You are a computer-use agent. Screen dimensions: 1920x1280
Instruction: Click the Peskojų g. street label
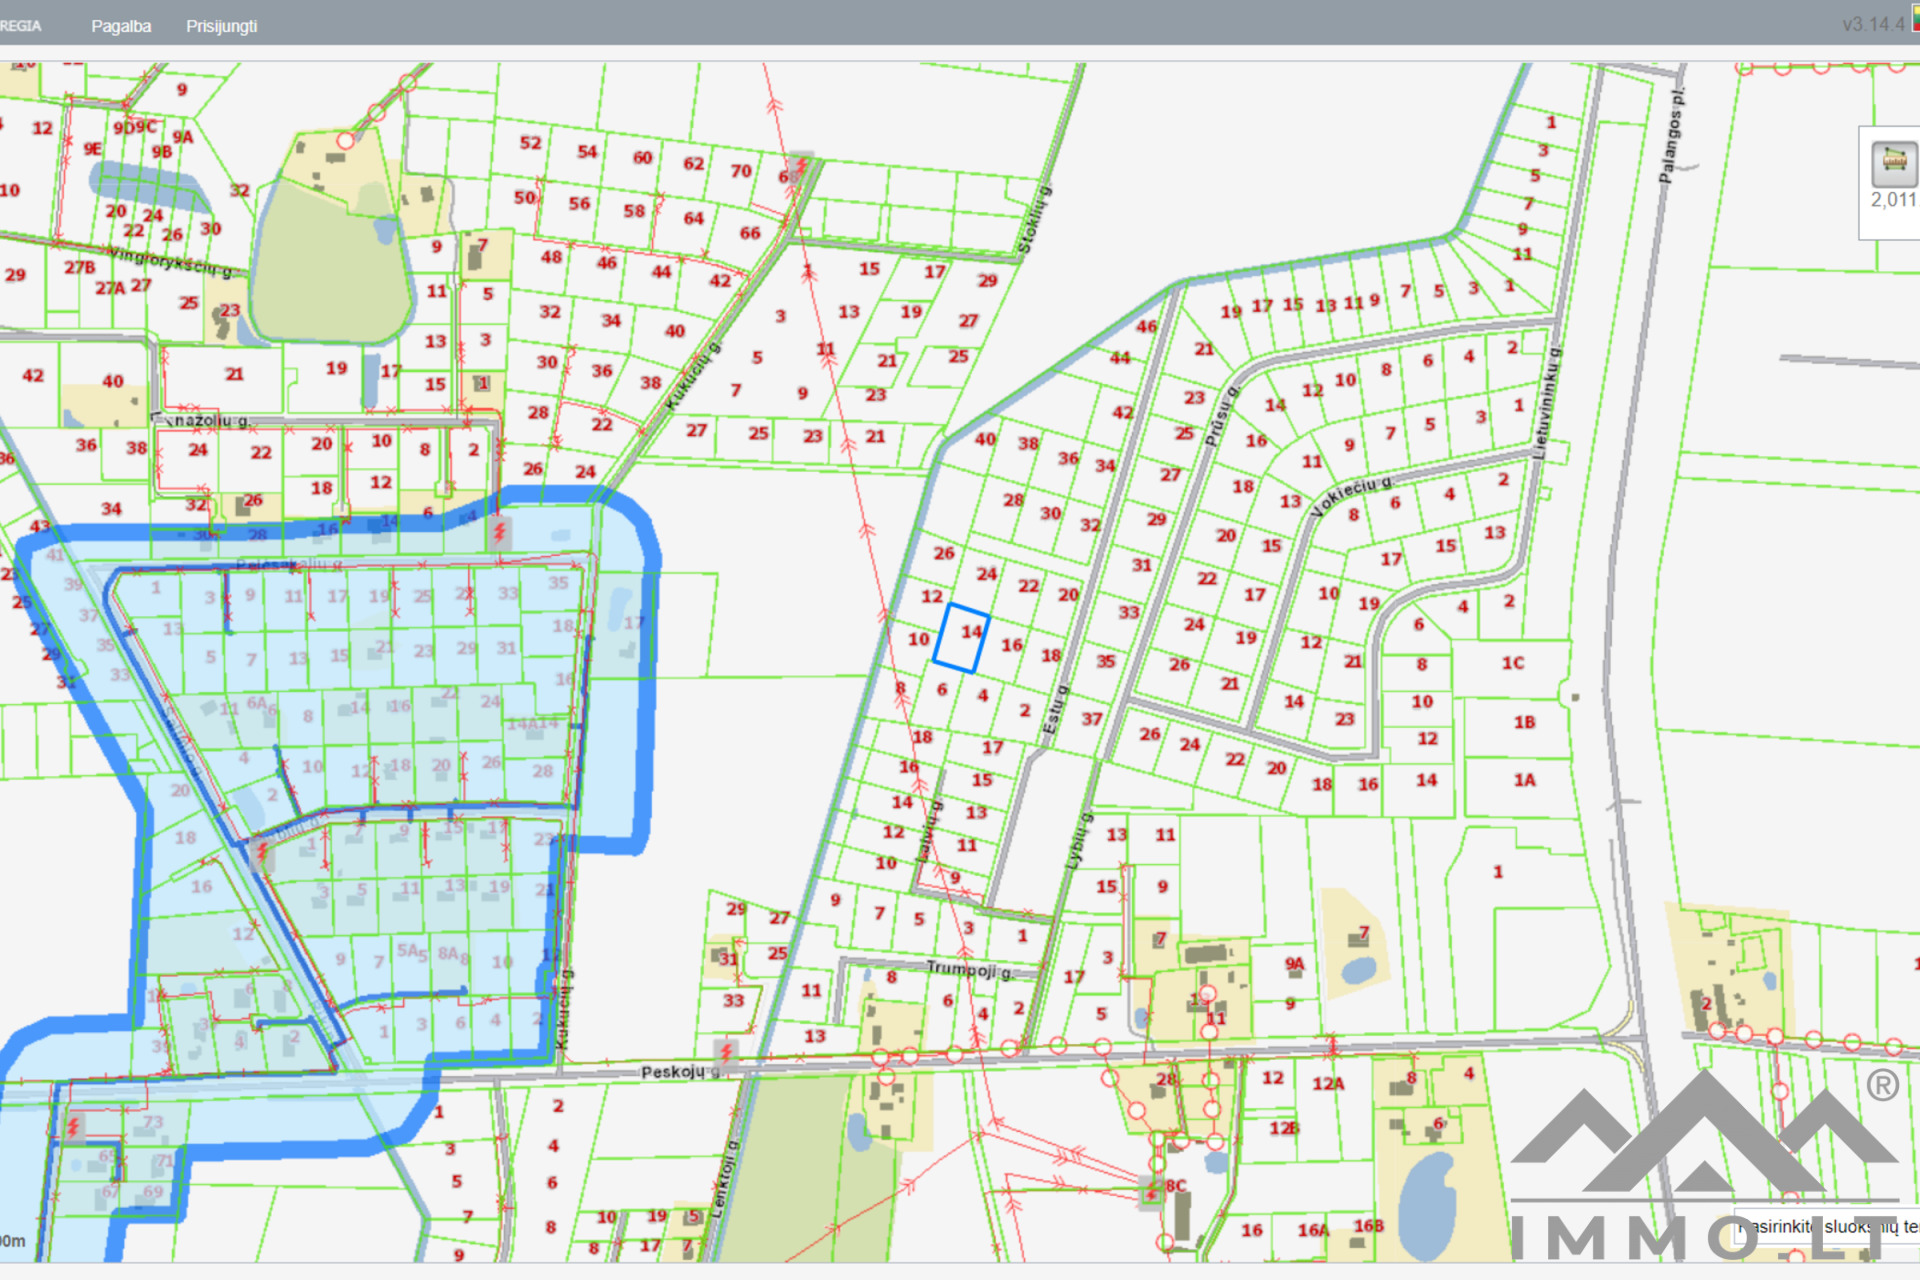coord(681,1072)
